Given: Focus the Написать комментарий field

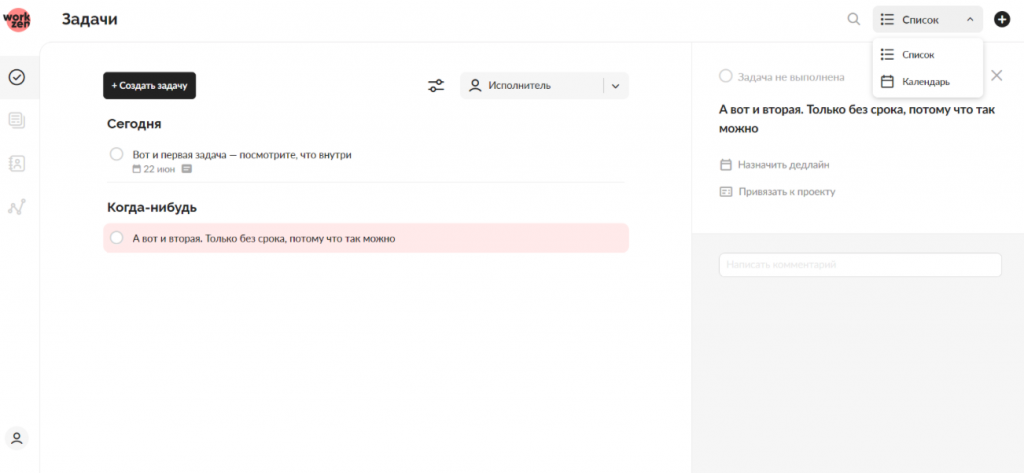Looking at the screenshot, I should [860, 265].
